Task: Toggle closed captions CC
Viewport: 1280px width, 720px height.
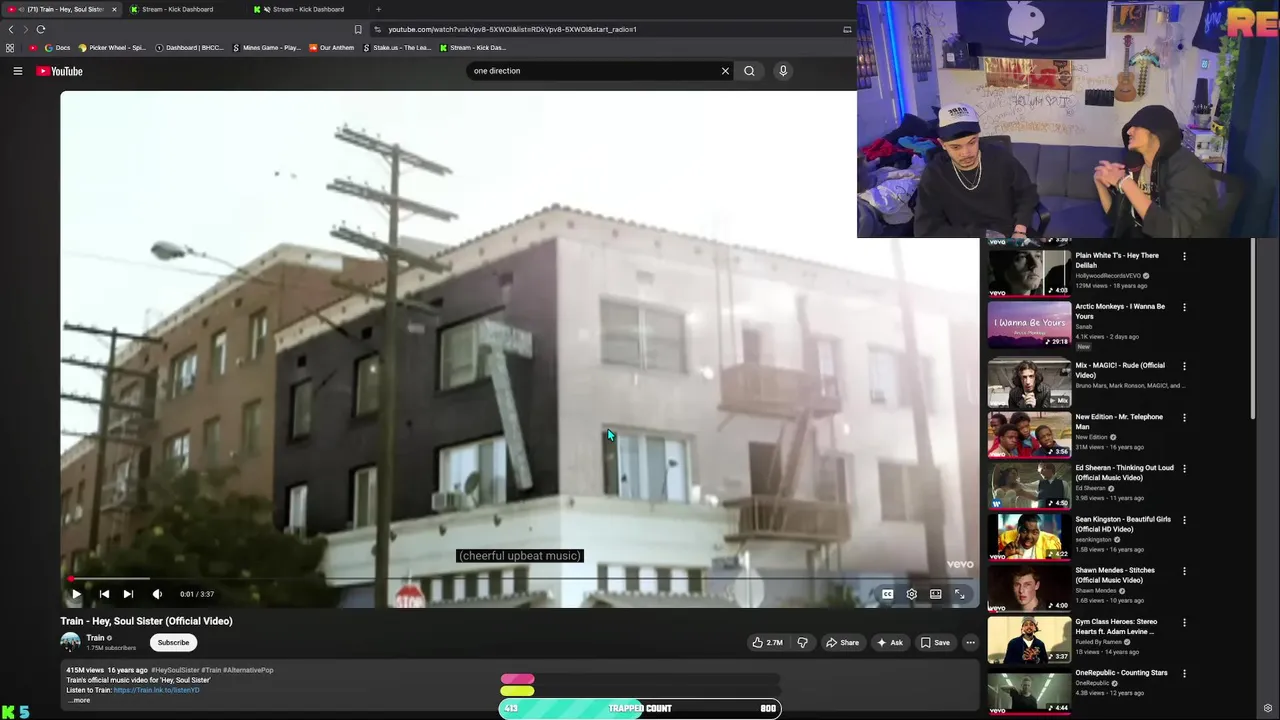Action: point(887,594)
